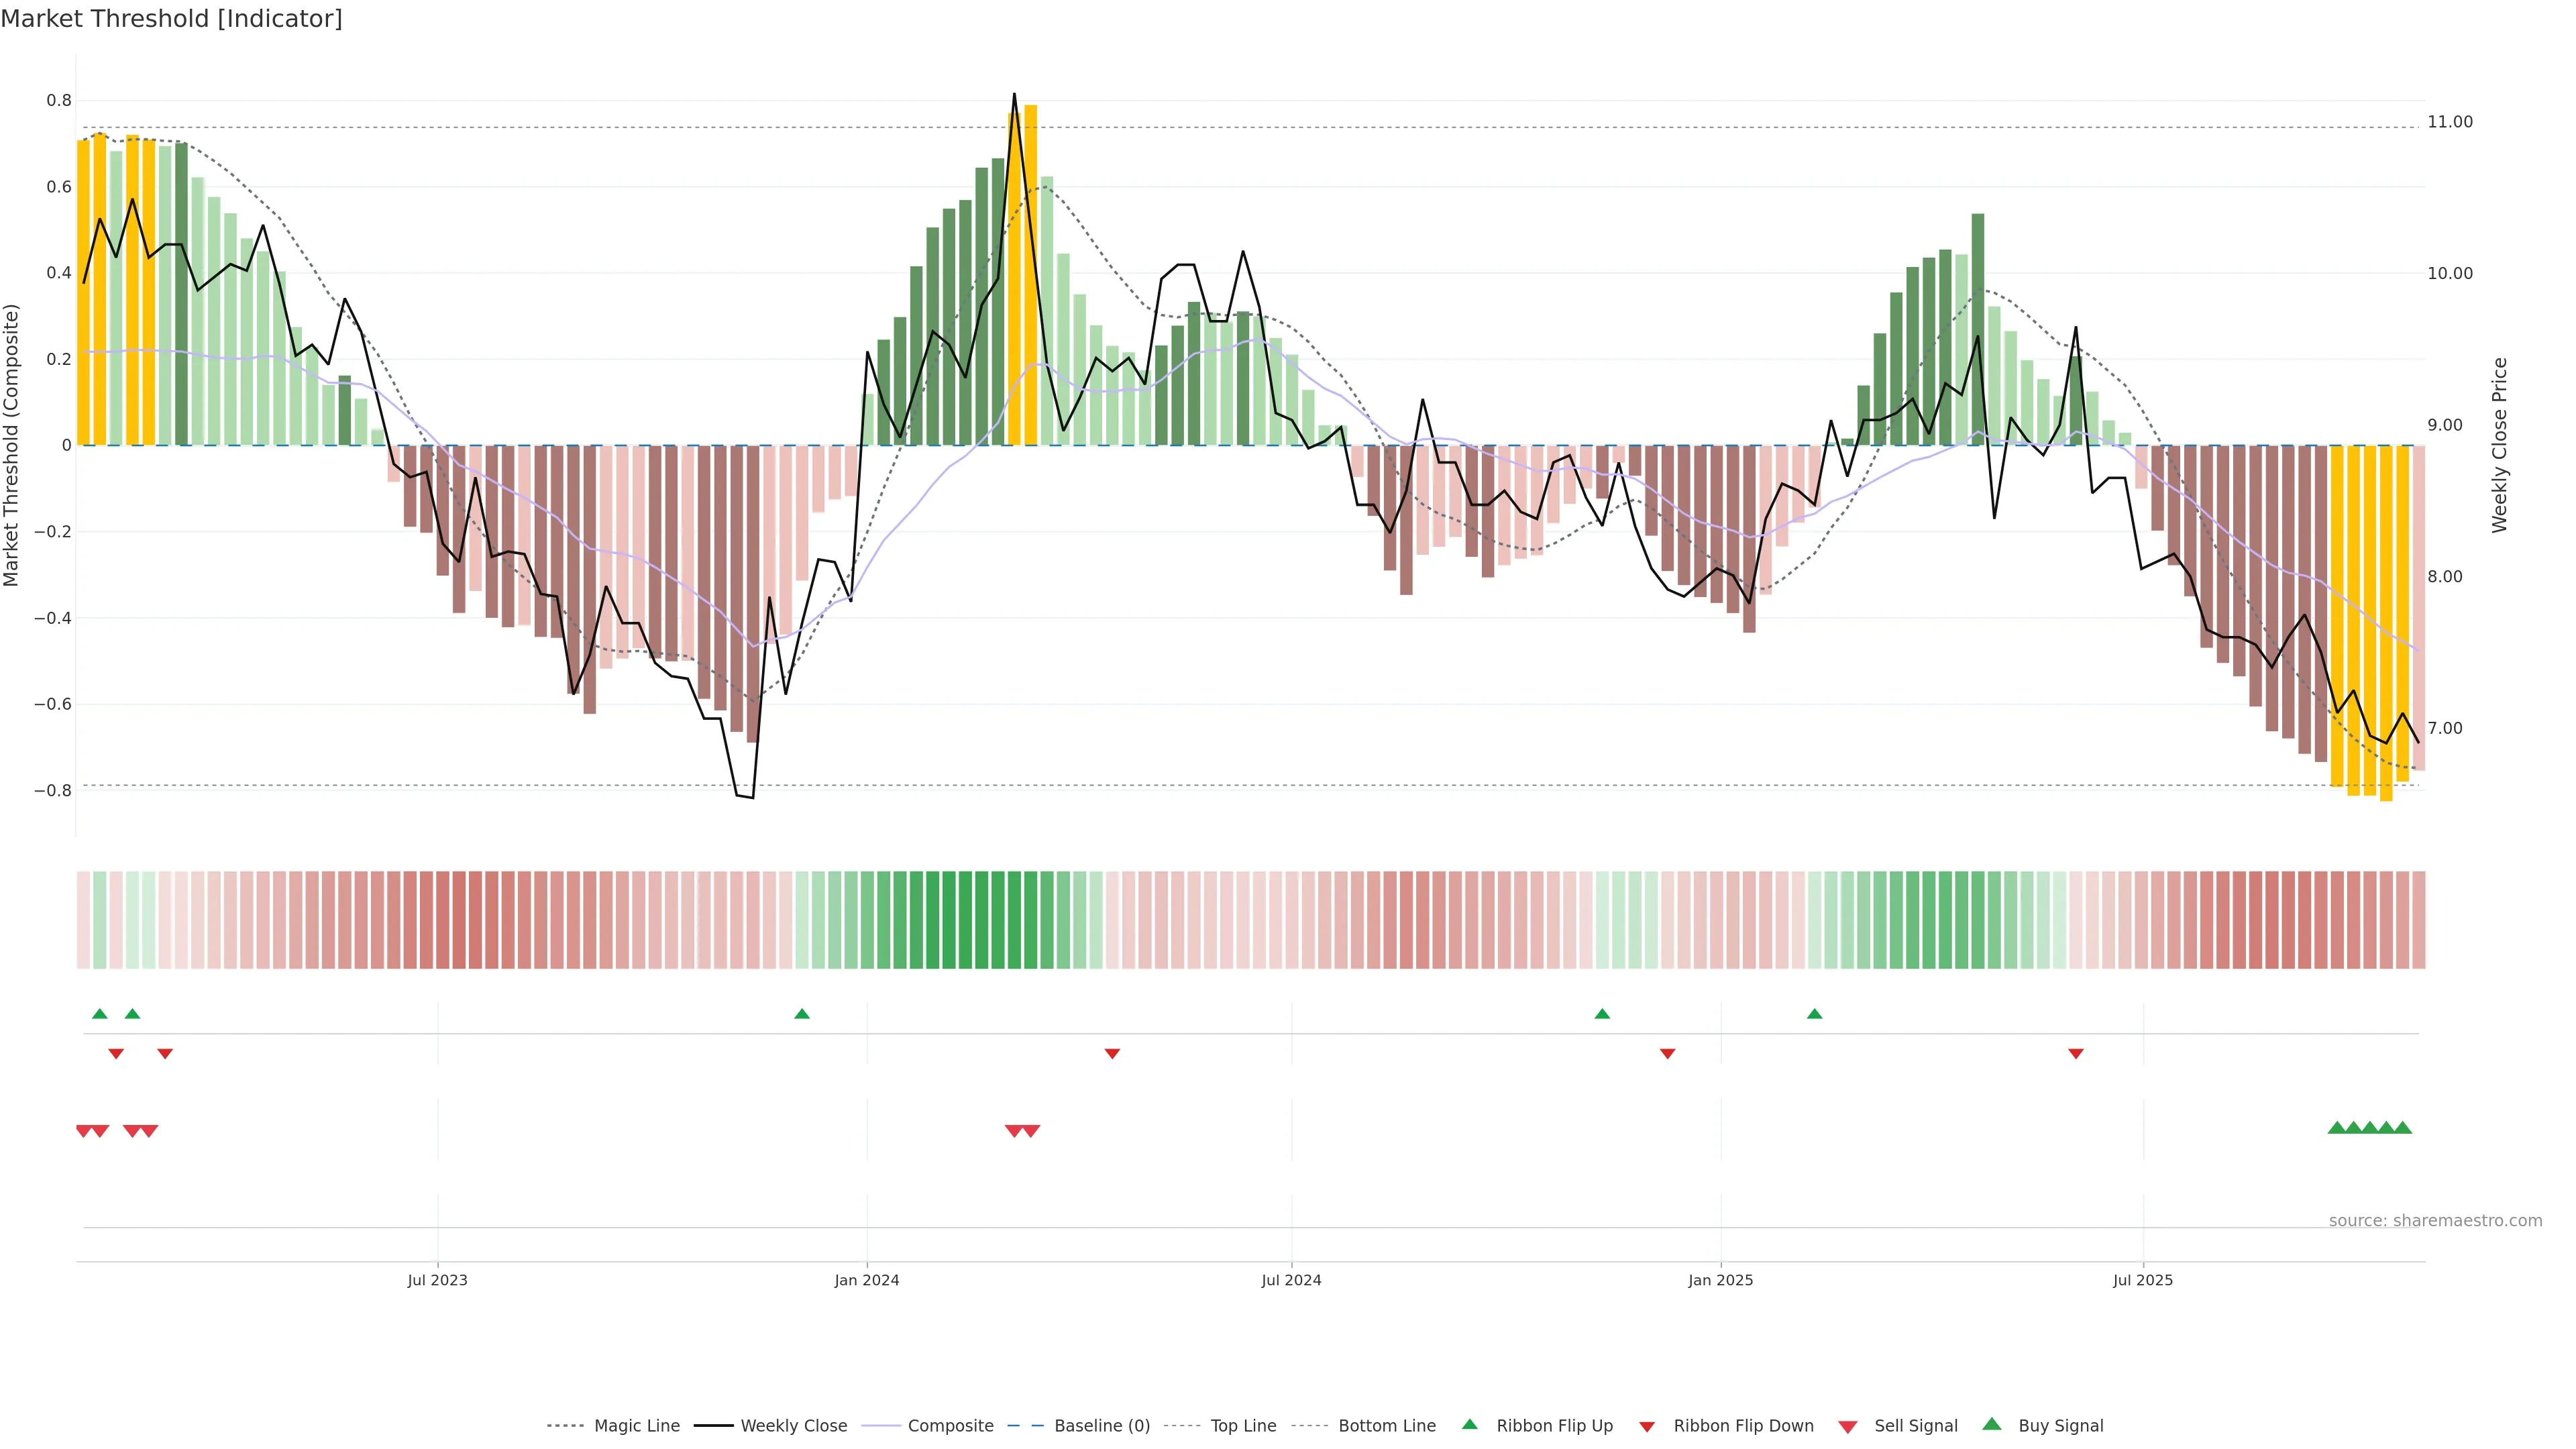
Task: Click green flip-up triangle just after Jan 2025
Action: click(x=1815, y=1014)
